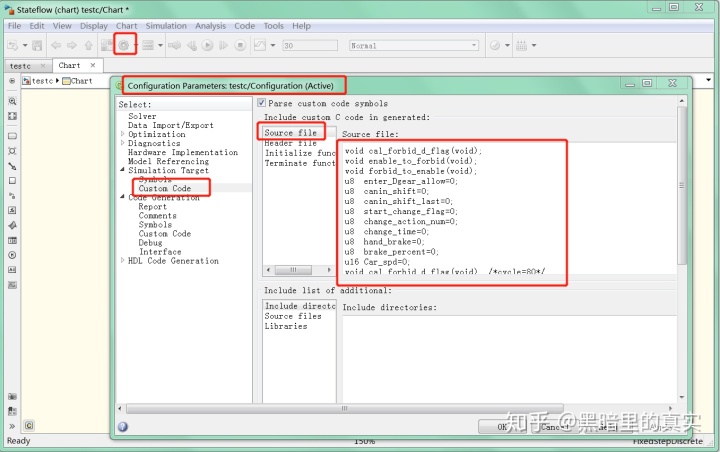
Task: Collapse the Simulation Target tree node
Action: coord(123,170)
